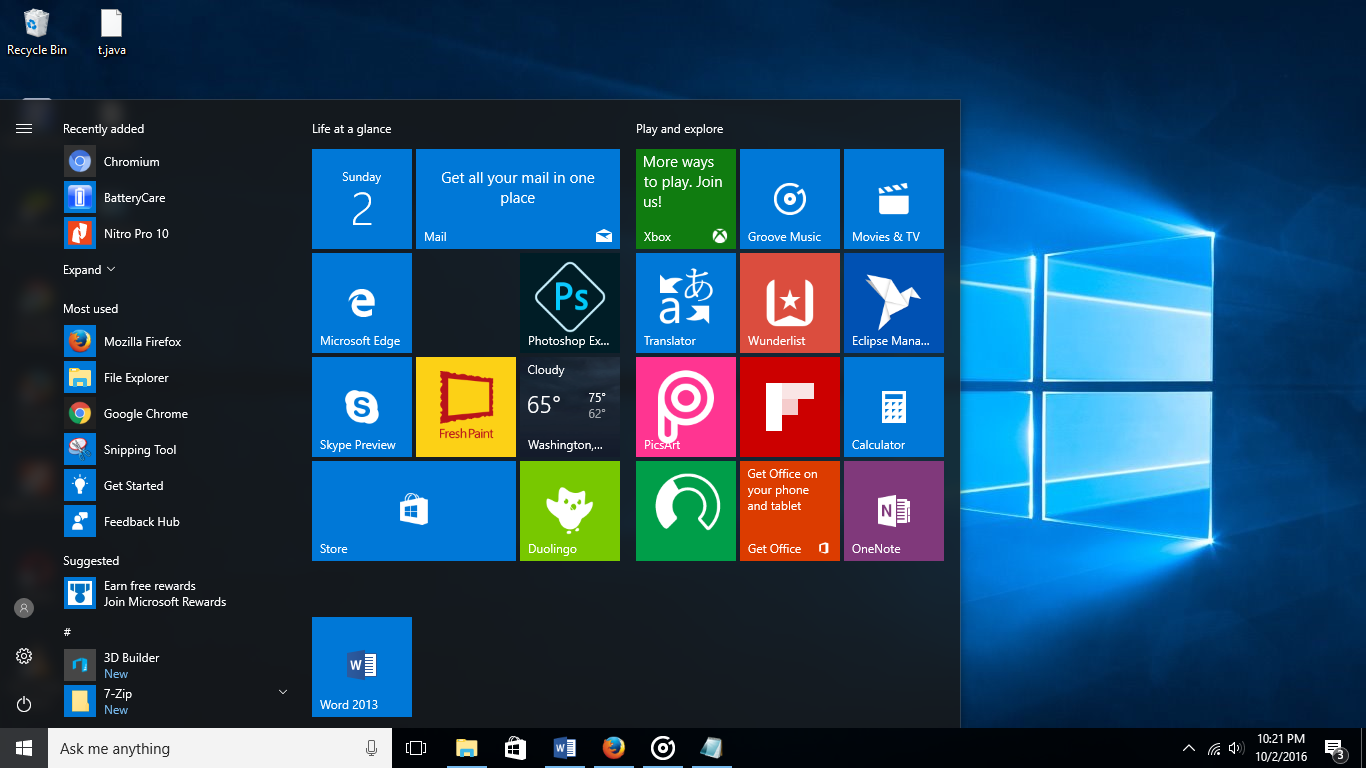
Task: Open the Windows Start button
Action: 24,748
